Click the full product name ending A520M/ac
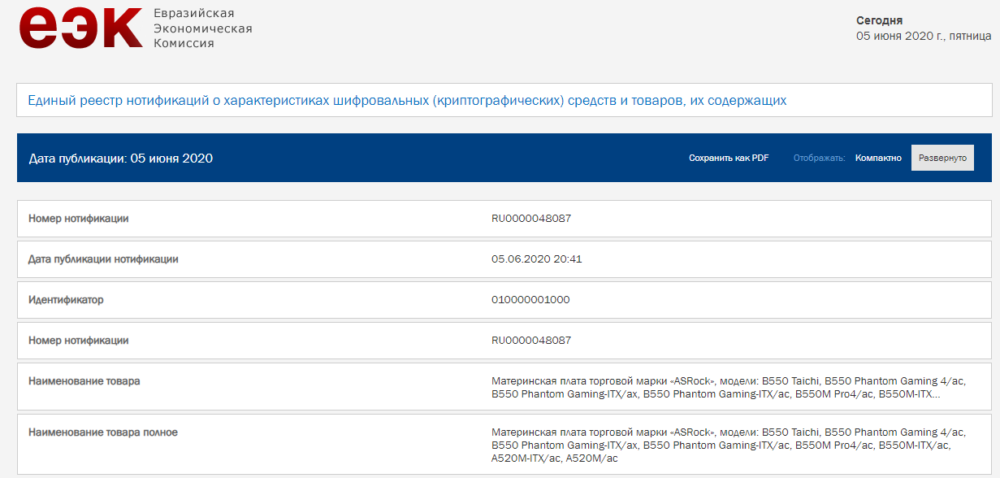Image resolution: width=1000 pixels, height=478 pixels. click(729, 445)
